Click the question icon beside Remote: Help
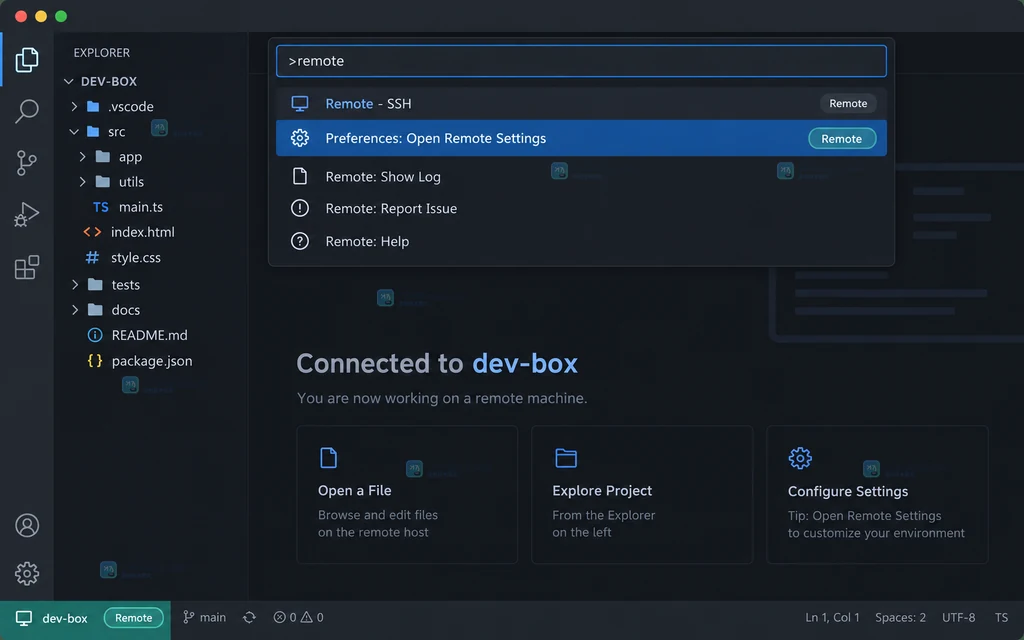This screenshot has height=640, width=1024. pyautogui.click(x=300, y=241)
